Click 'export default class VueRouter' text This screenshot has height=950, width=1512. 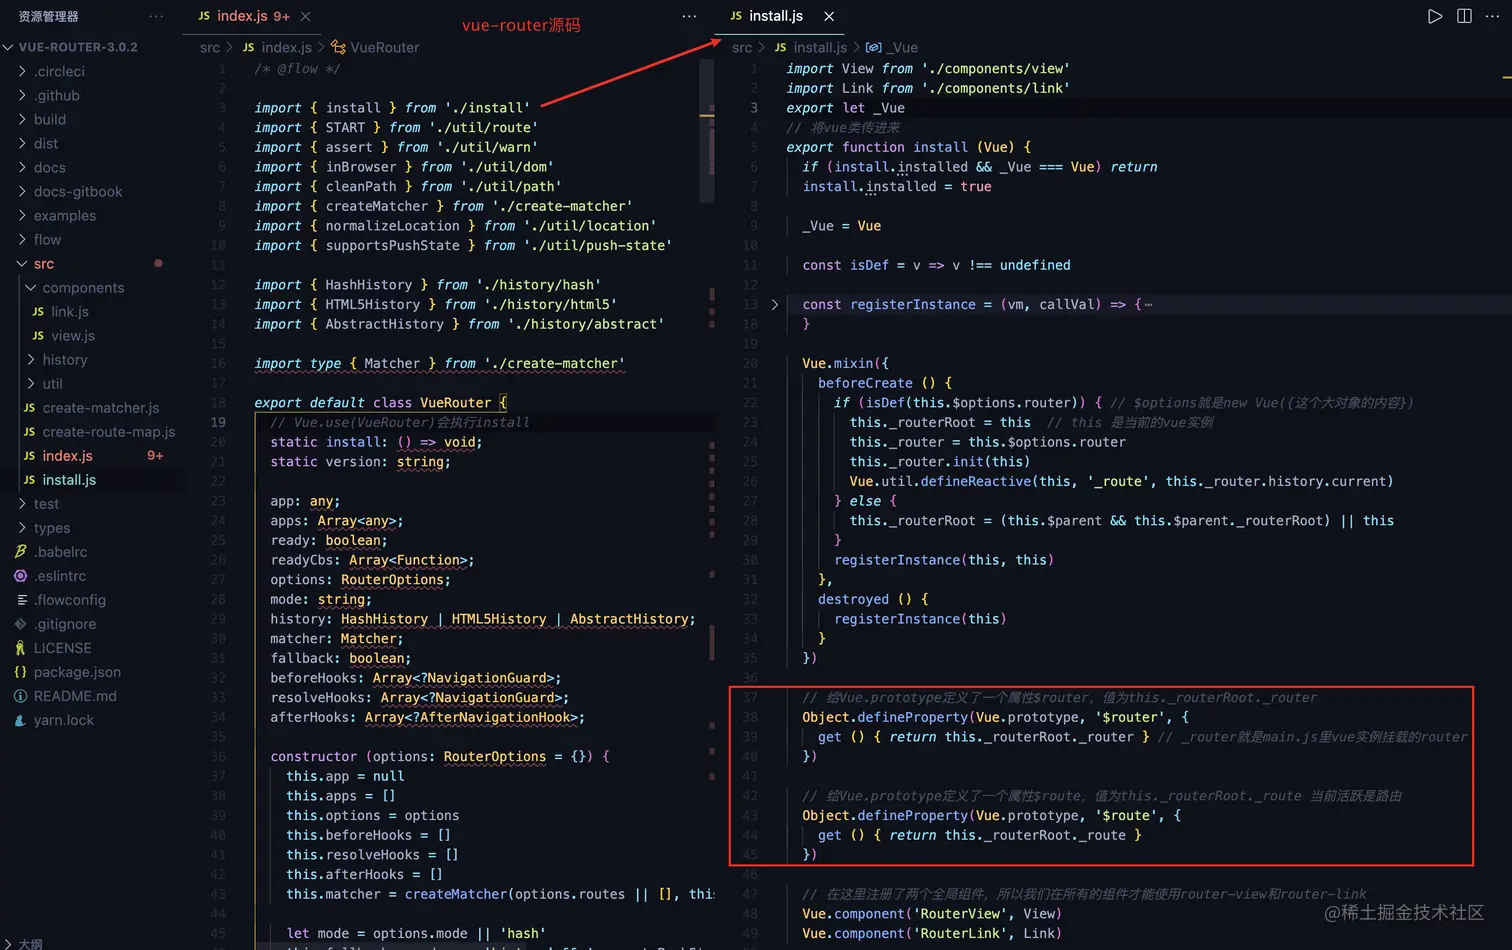click(373, 403)
